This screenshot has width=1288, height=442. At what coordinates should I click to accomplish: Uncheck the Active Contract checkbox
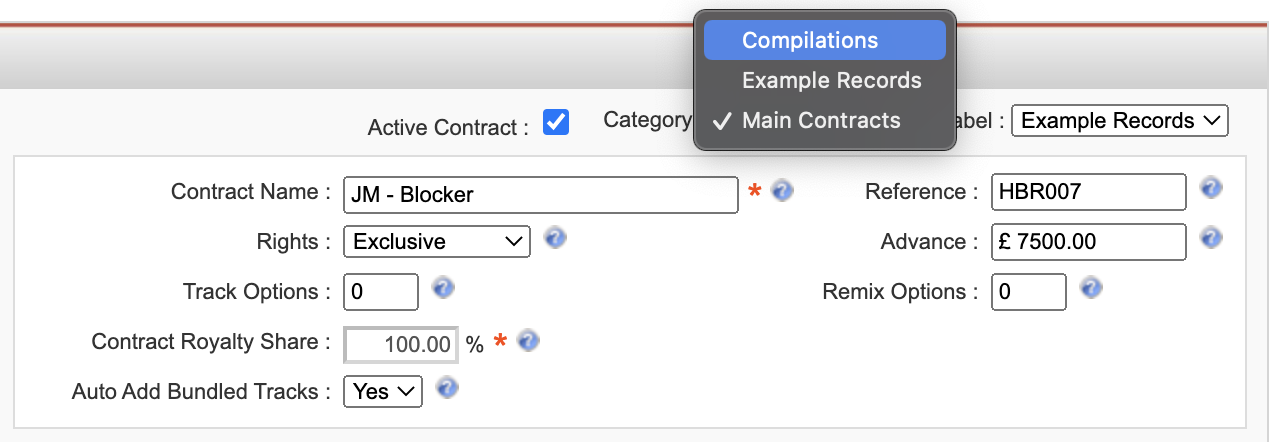[556, 123]
